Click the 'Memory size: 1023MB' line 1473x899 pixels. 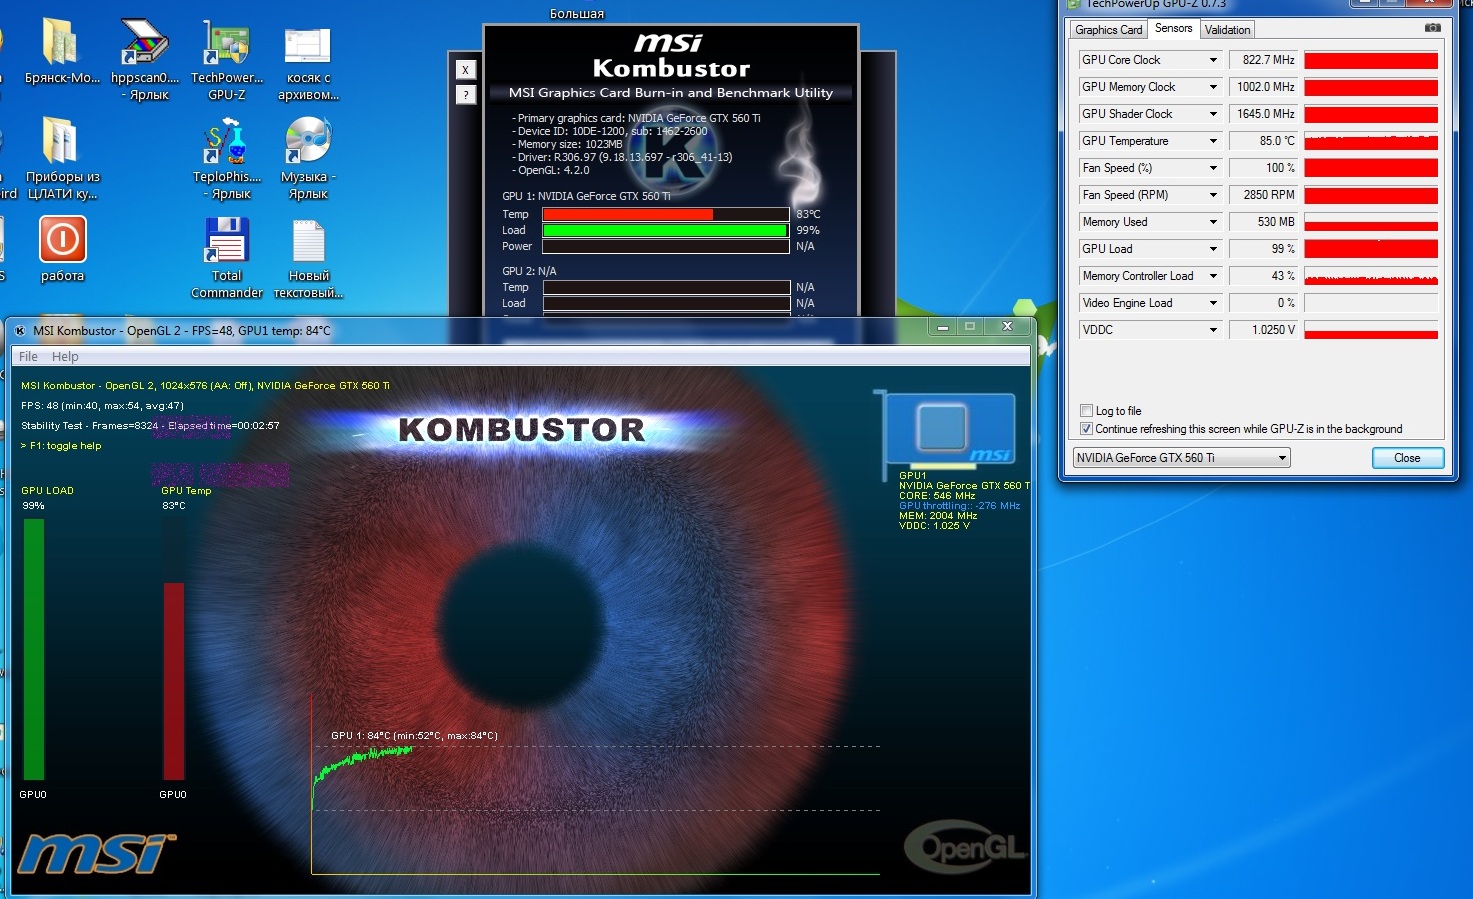567,144
